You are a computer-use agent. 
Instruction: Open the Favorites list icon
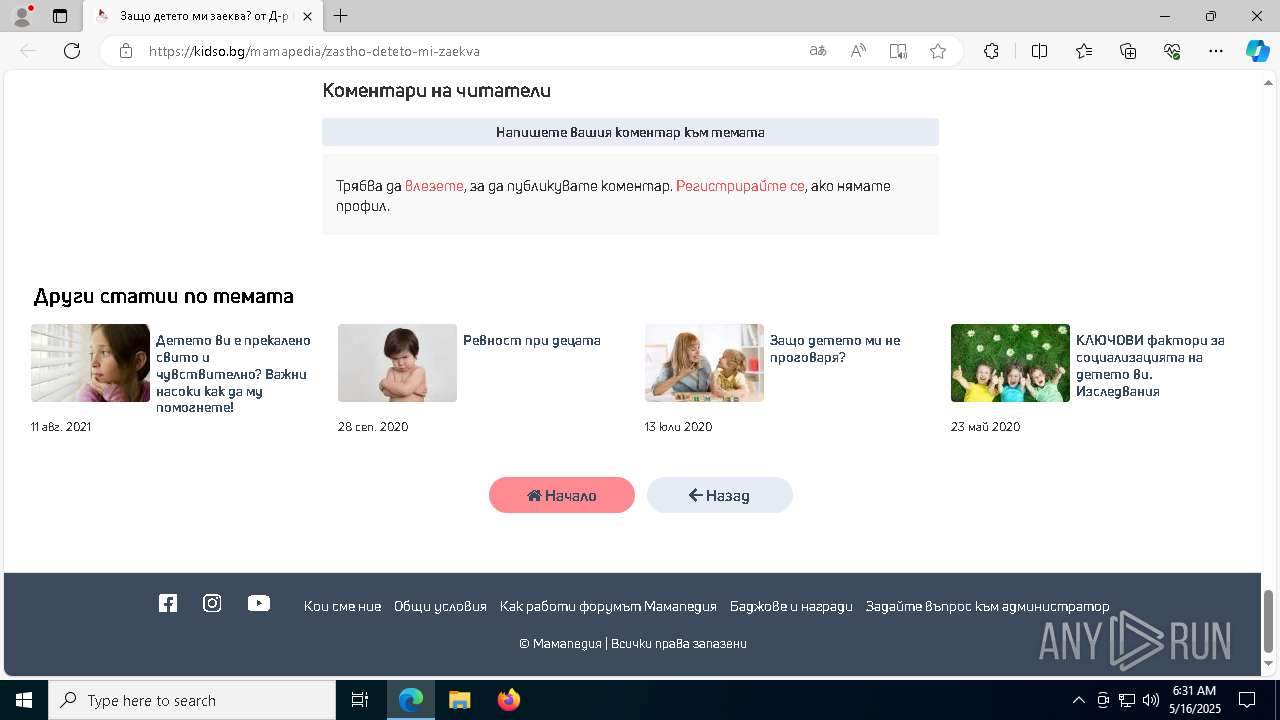point(1084,51)
